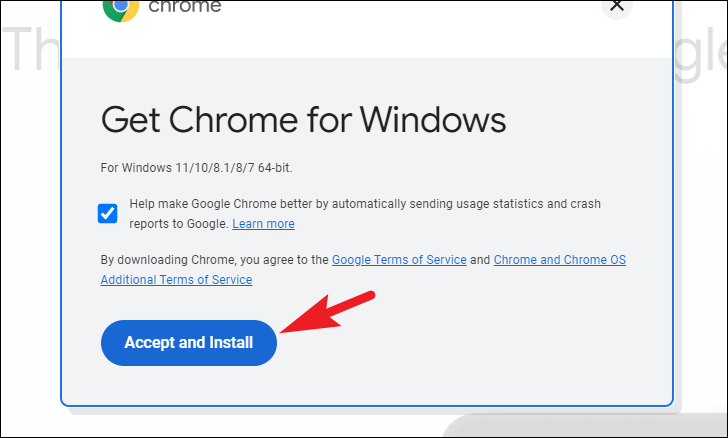Viewport: 728px width, 438px height.
Task: Click the red arrow annotation
Action: pos(328,312)
